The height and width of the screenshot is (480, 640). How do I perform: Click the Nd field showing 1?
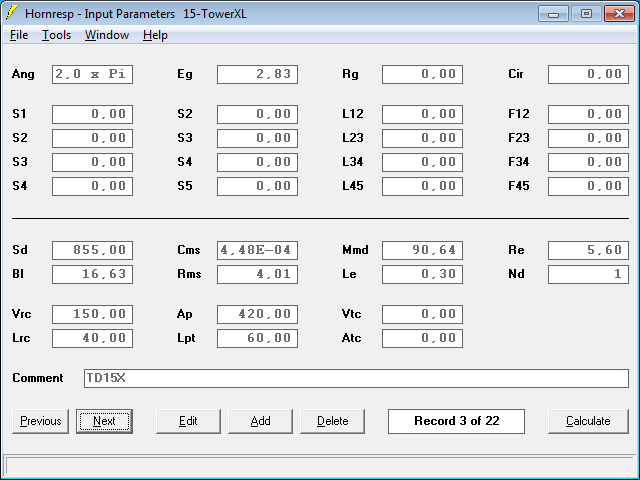pos(588,274)
